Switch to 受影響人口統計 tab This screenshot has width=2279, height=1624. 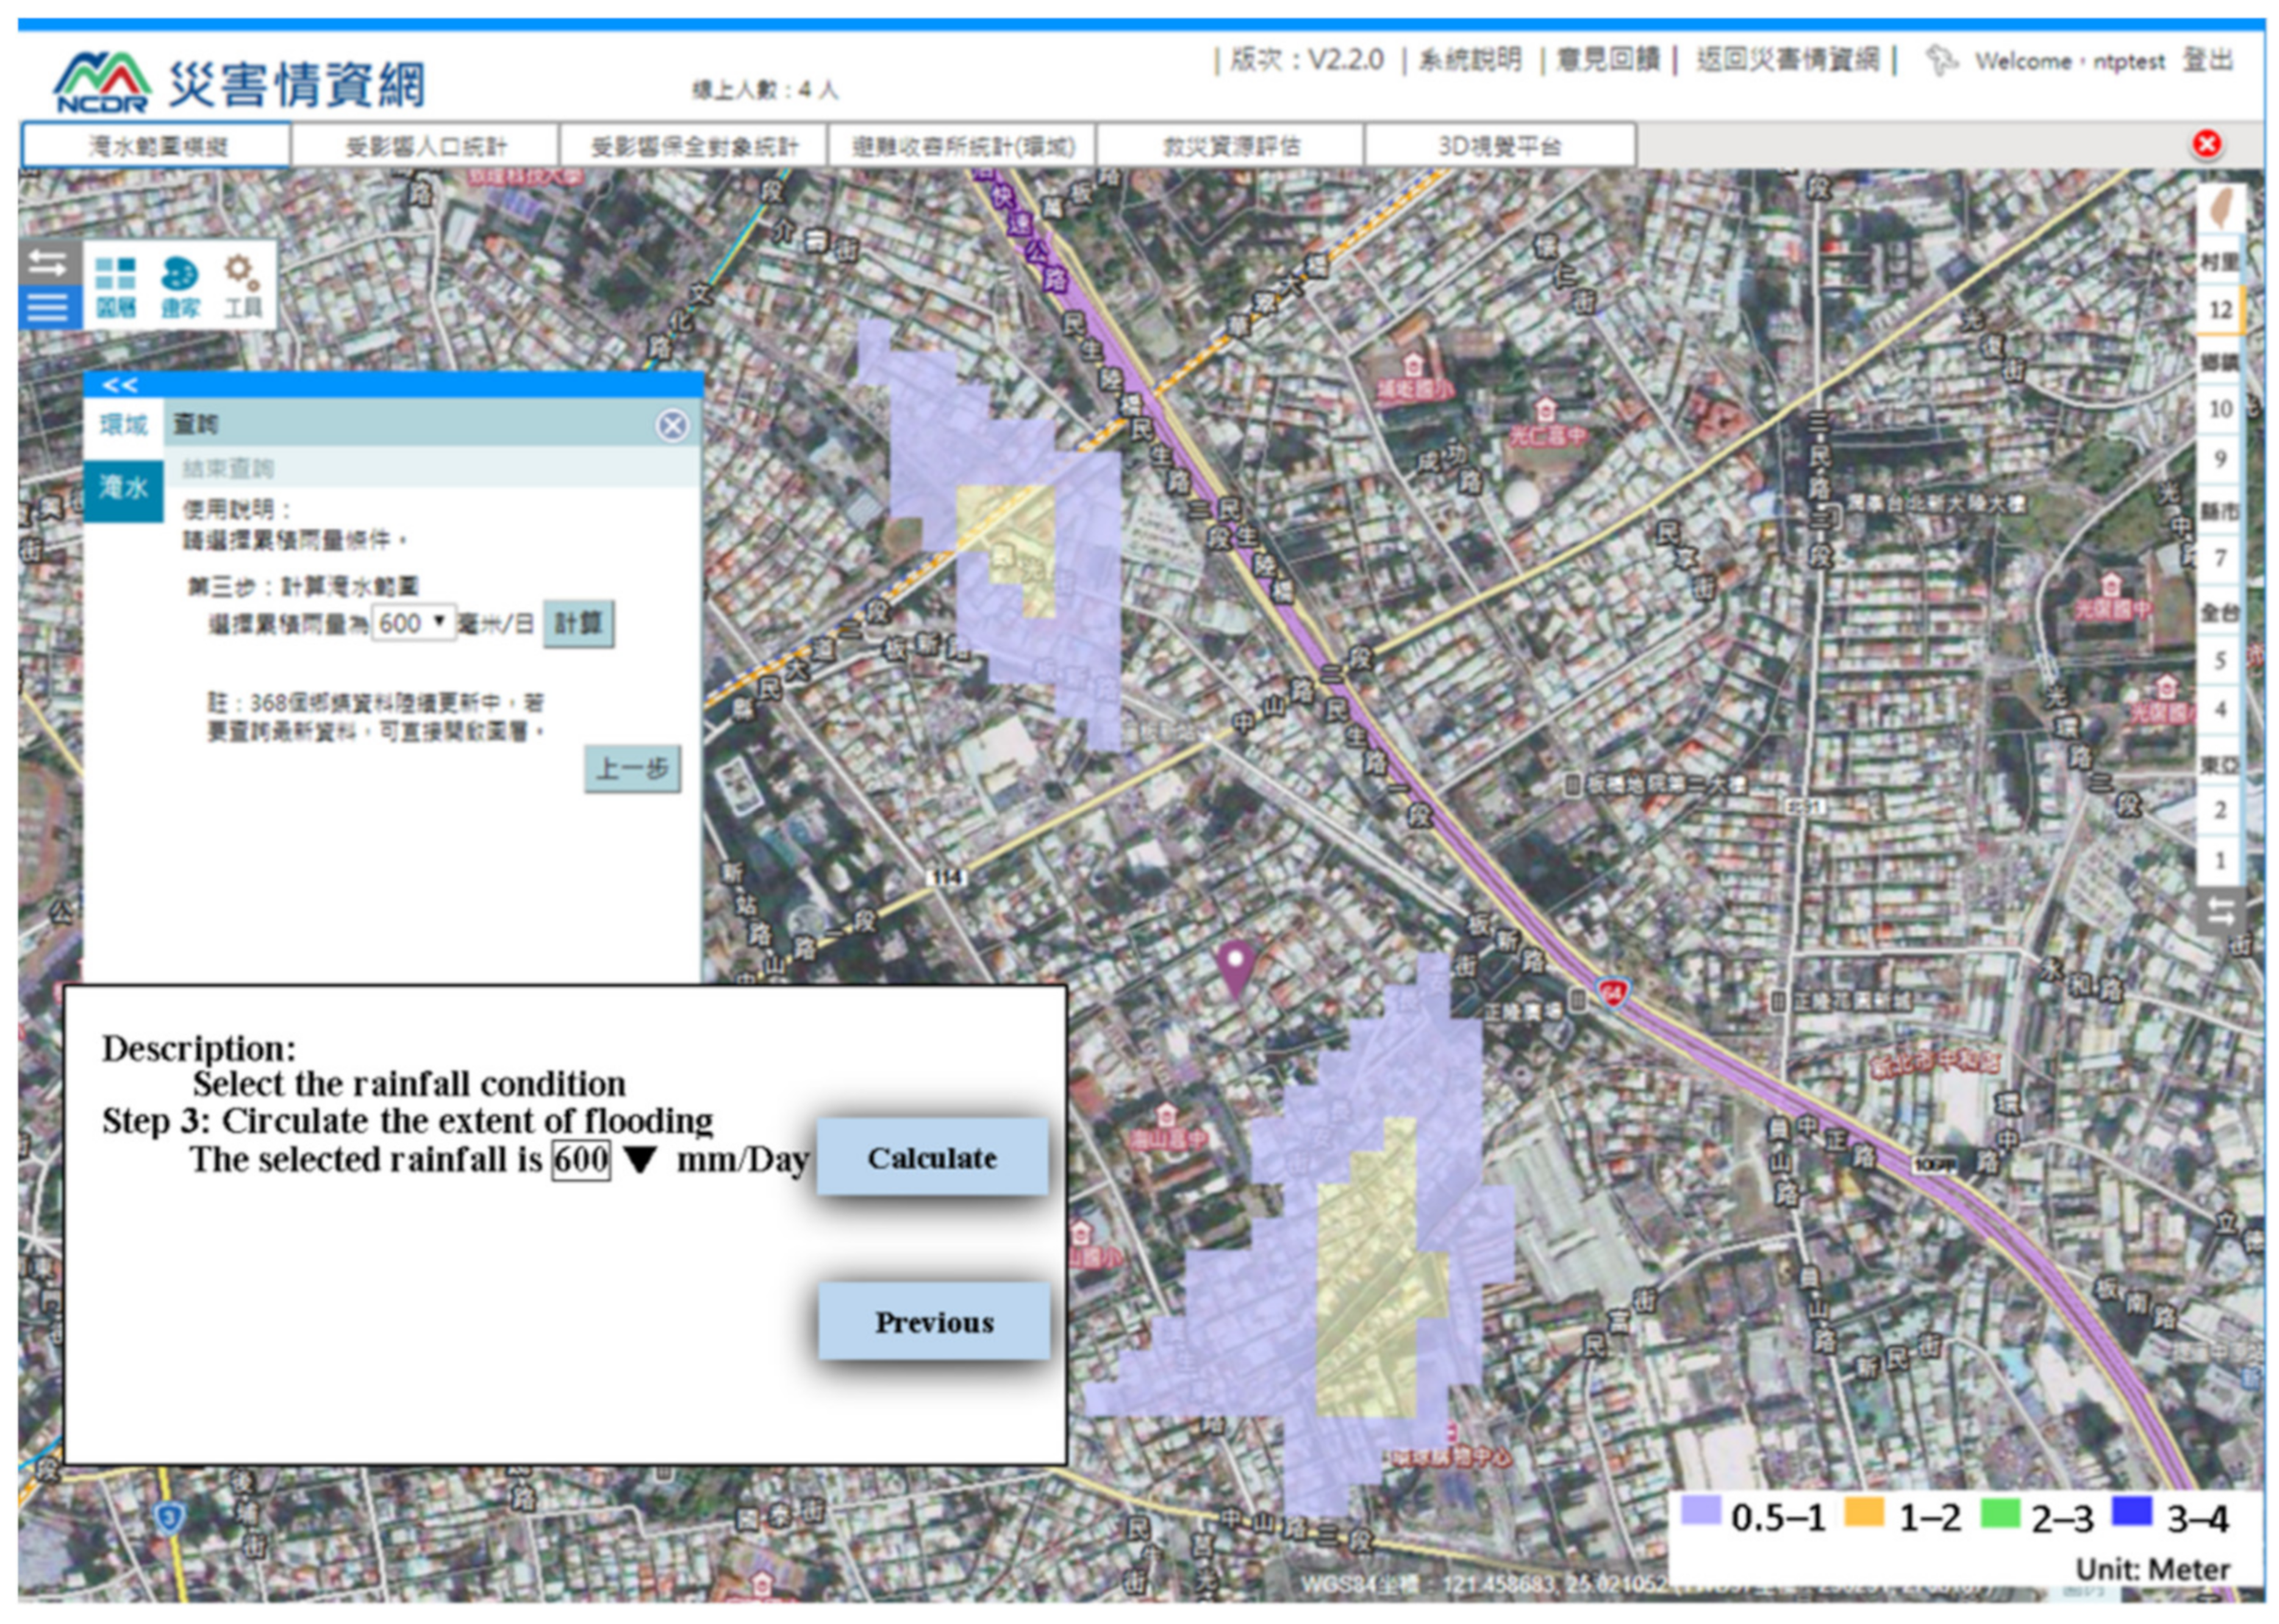click(426, 147)
